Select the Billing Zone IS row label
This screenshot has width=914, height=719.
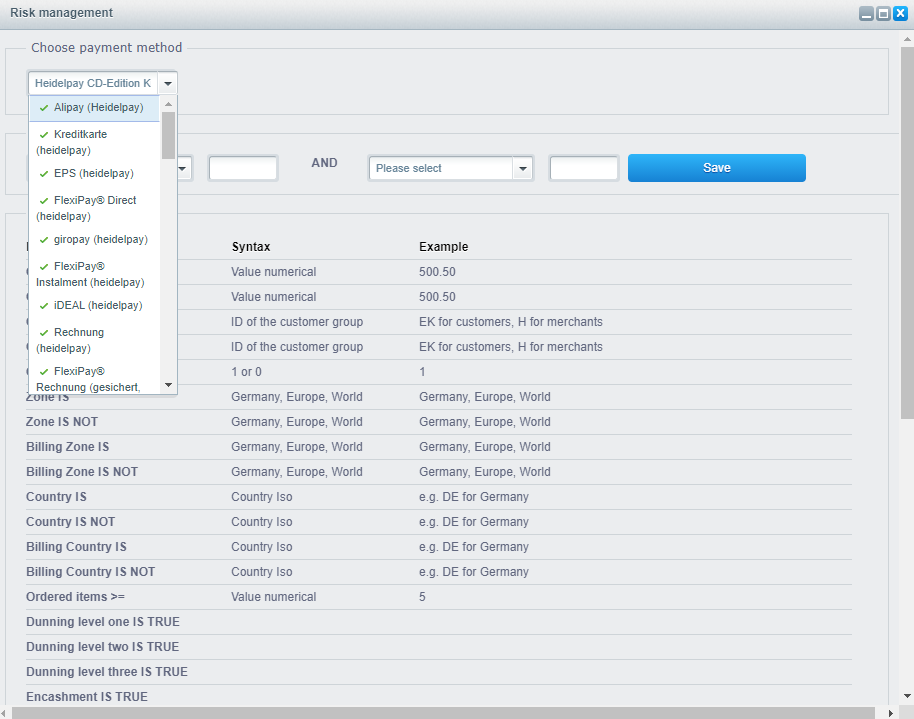coord(68,447)
